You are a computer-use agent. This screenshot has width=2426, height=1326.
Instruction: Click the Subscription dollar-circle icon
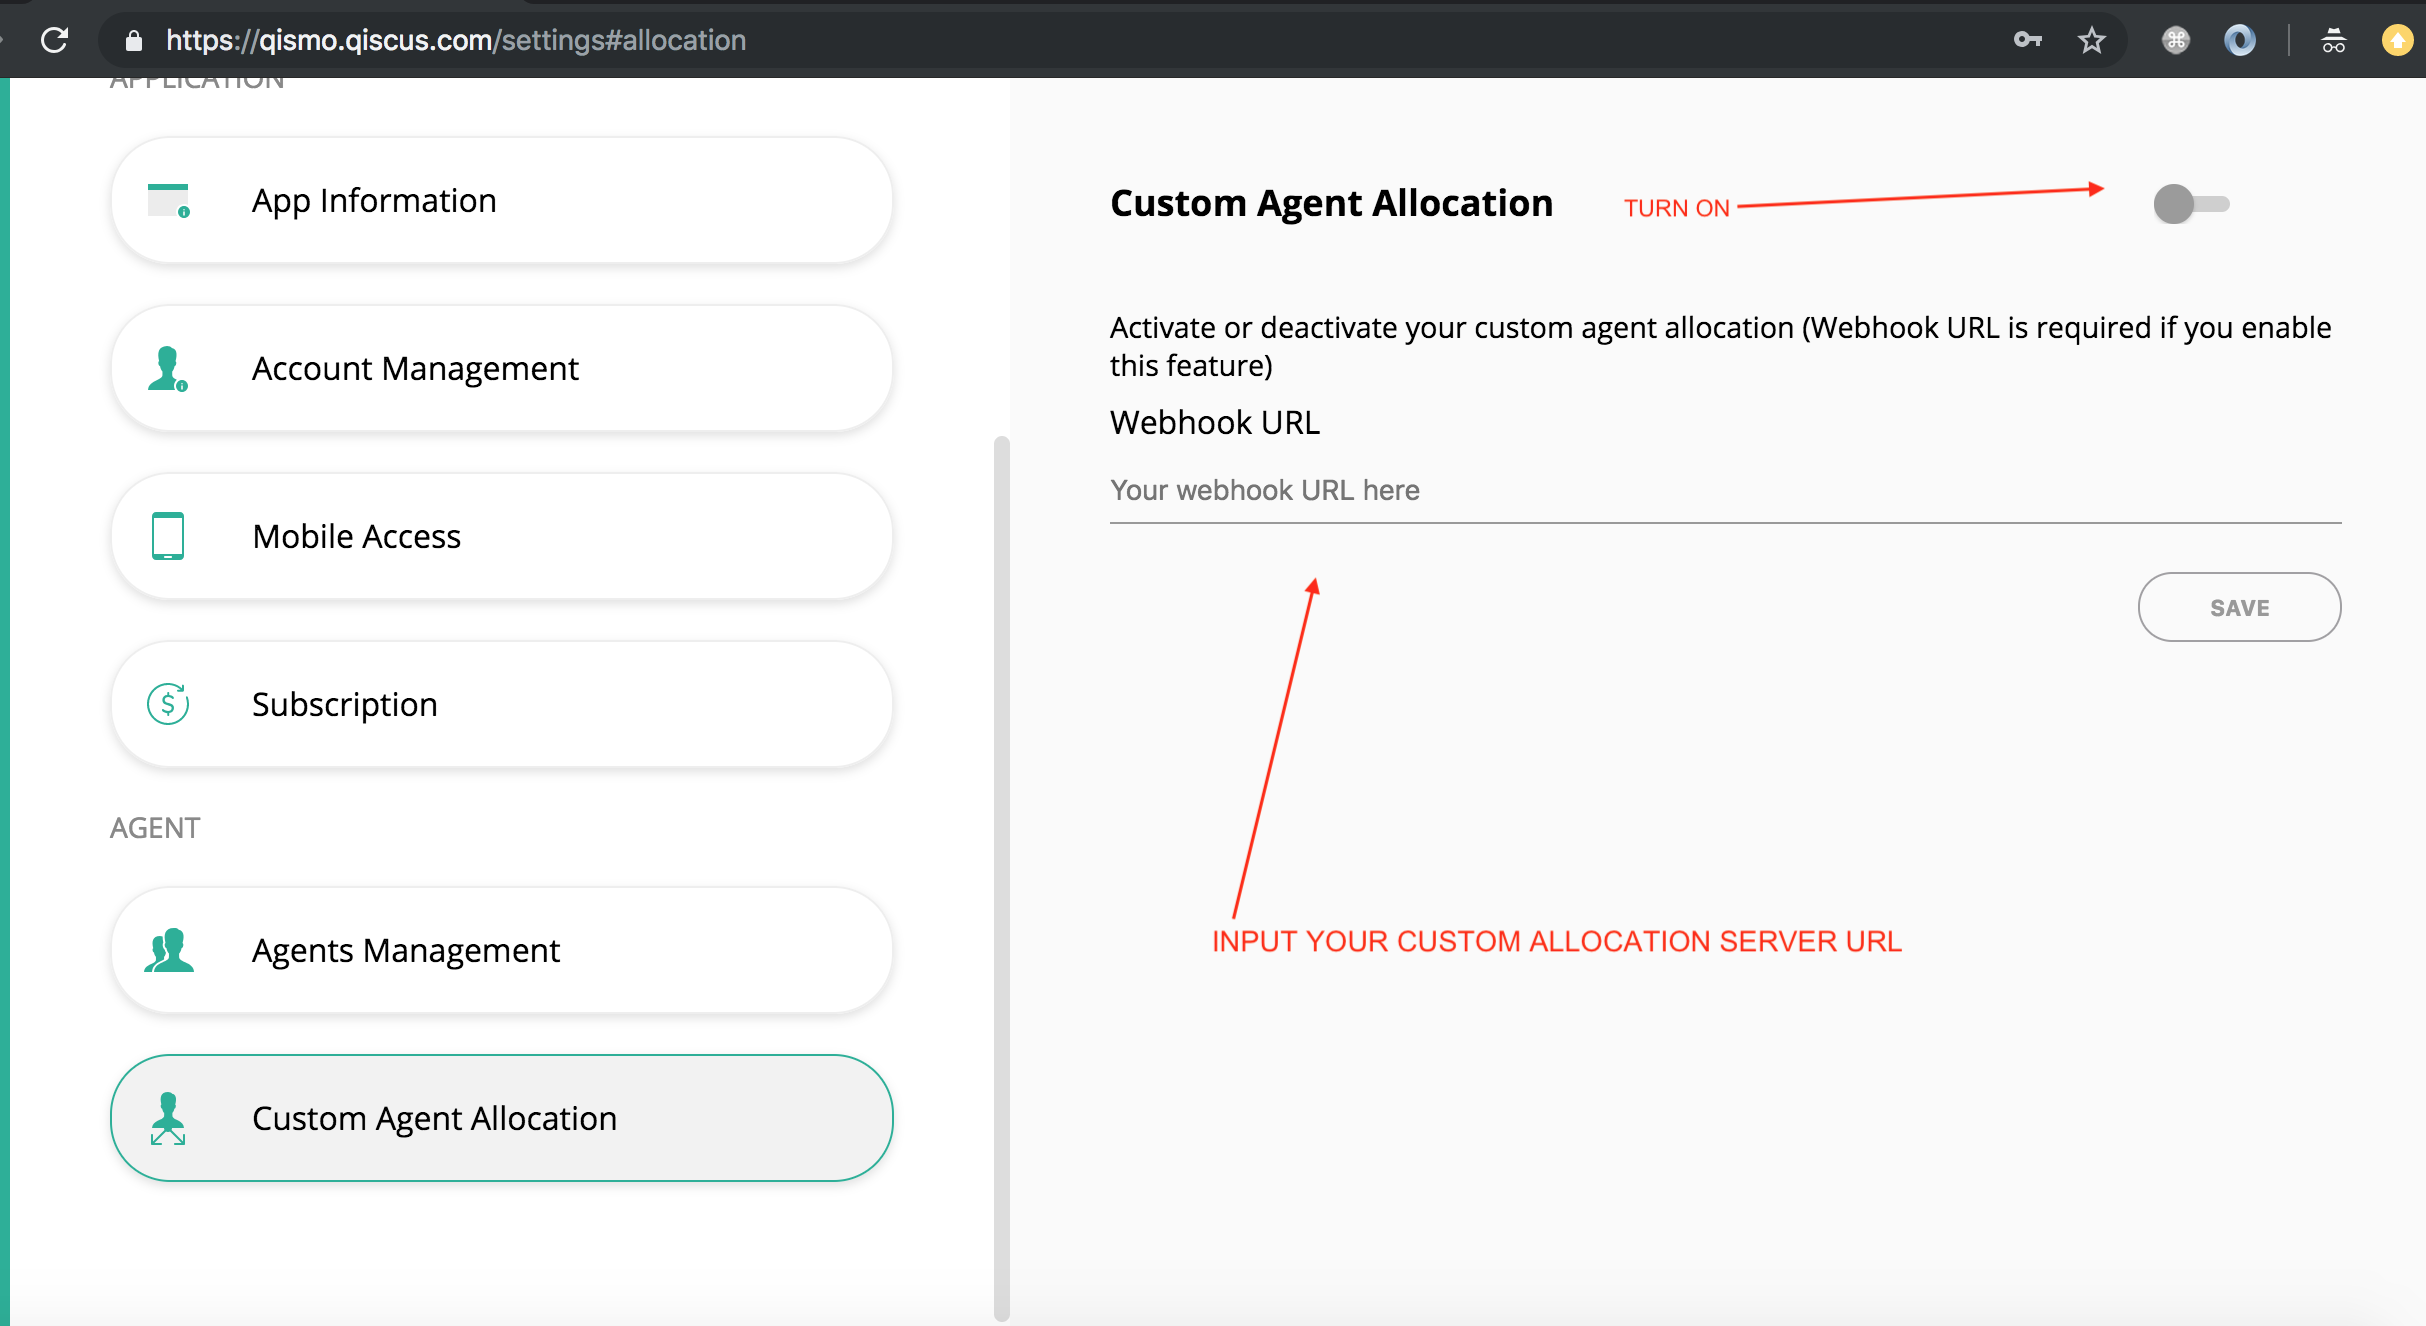(x=168, y=705)
